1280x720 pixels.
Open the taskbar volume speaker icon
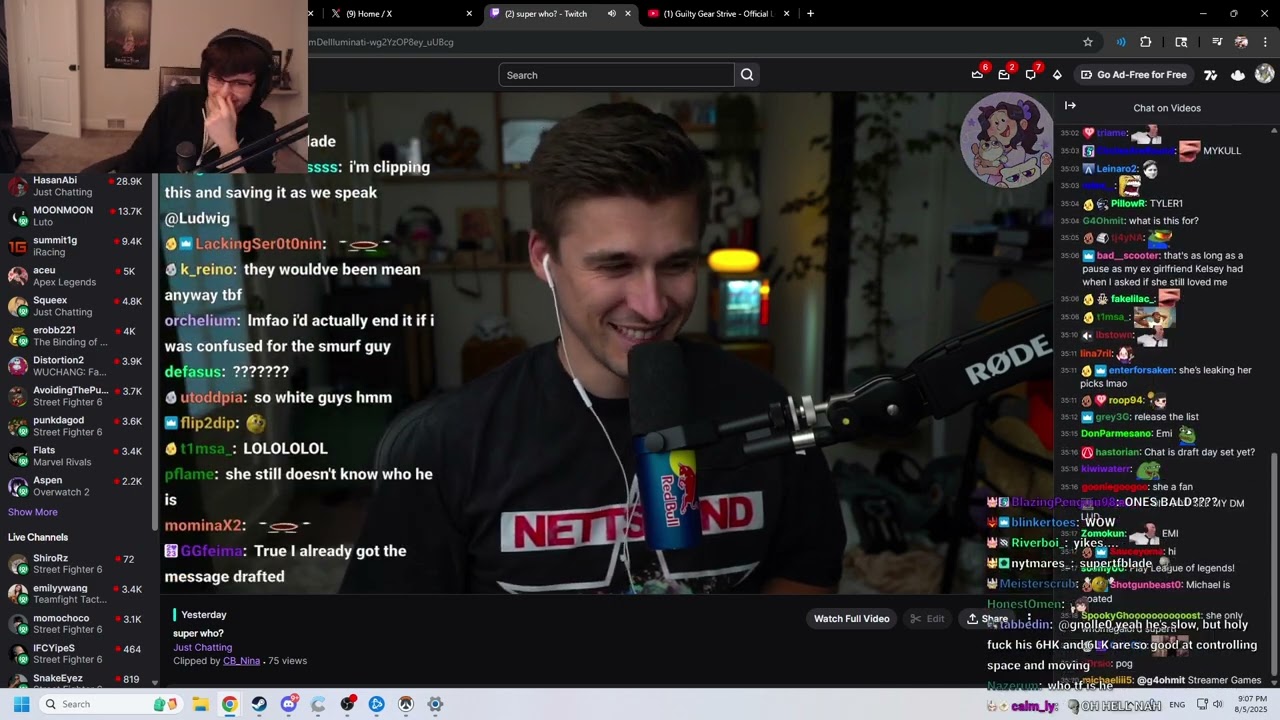1217,704
